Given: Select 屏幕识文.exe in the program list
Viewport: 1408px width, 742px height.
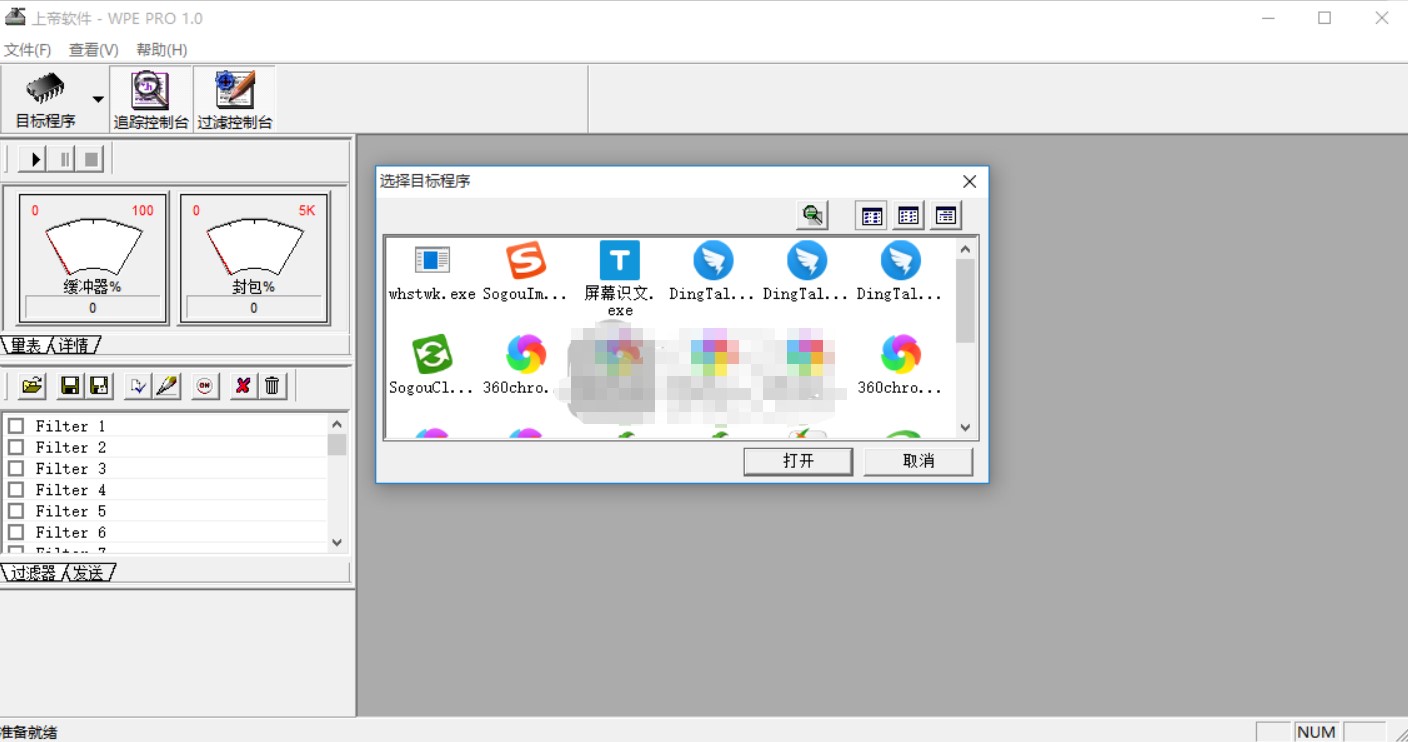Looking at the screenshot, I should pos(620,279).
